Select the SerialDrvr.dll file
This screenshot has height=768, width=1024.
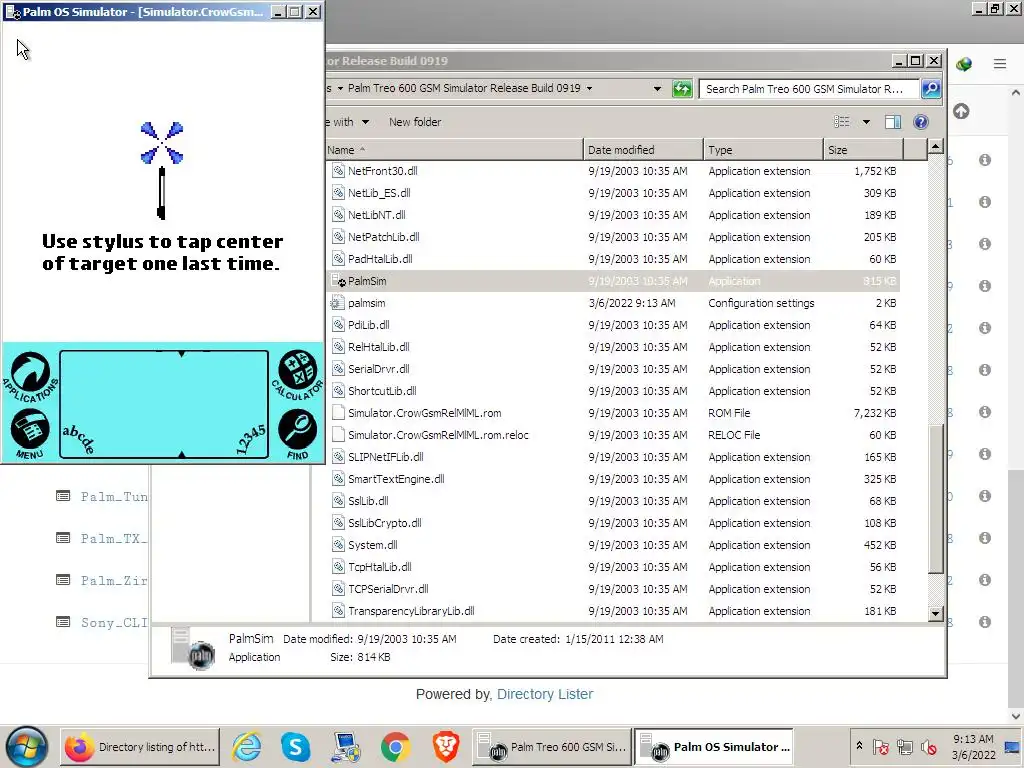pos(378,369)
